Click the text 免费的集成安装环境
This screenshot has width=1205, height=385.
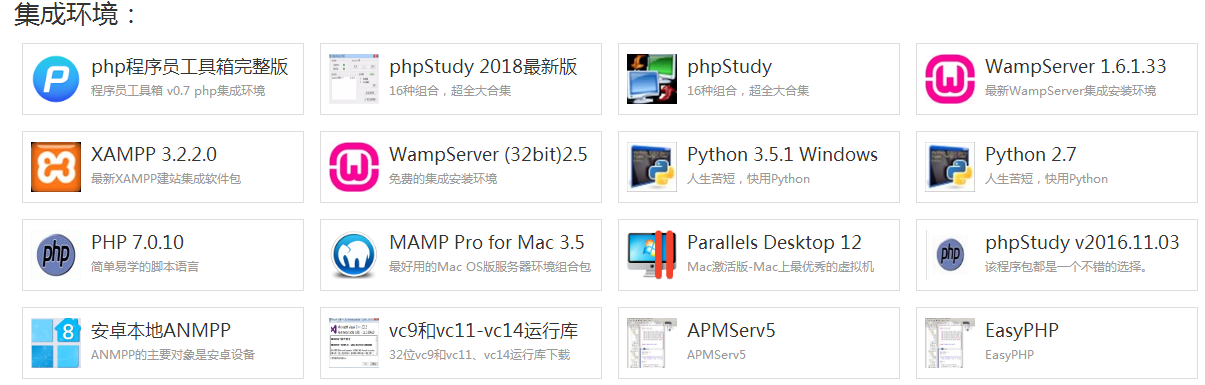click(443, 179)
